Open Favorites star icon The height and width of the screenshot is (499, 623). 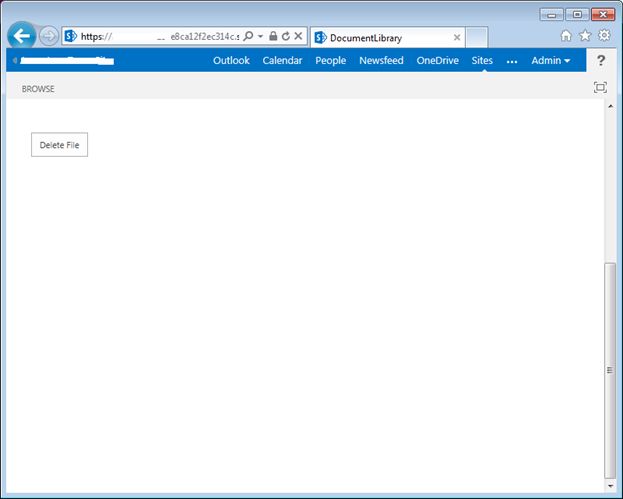pos(585,36)
